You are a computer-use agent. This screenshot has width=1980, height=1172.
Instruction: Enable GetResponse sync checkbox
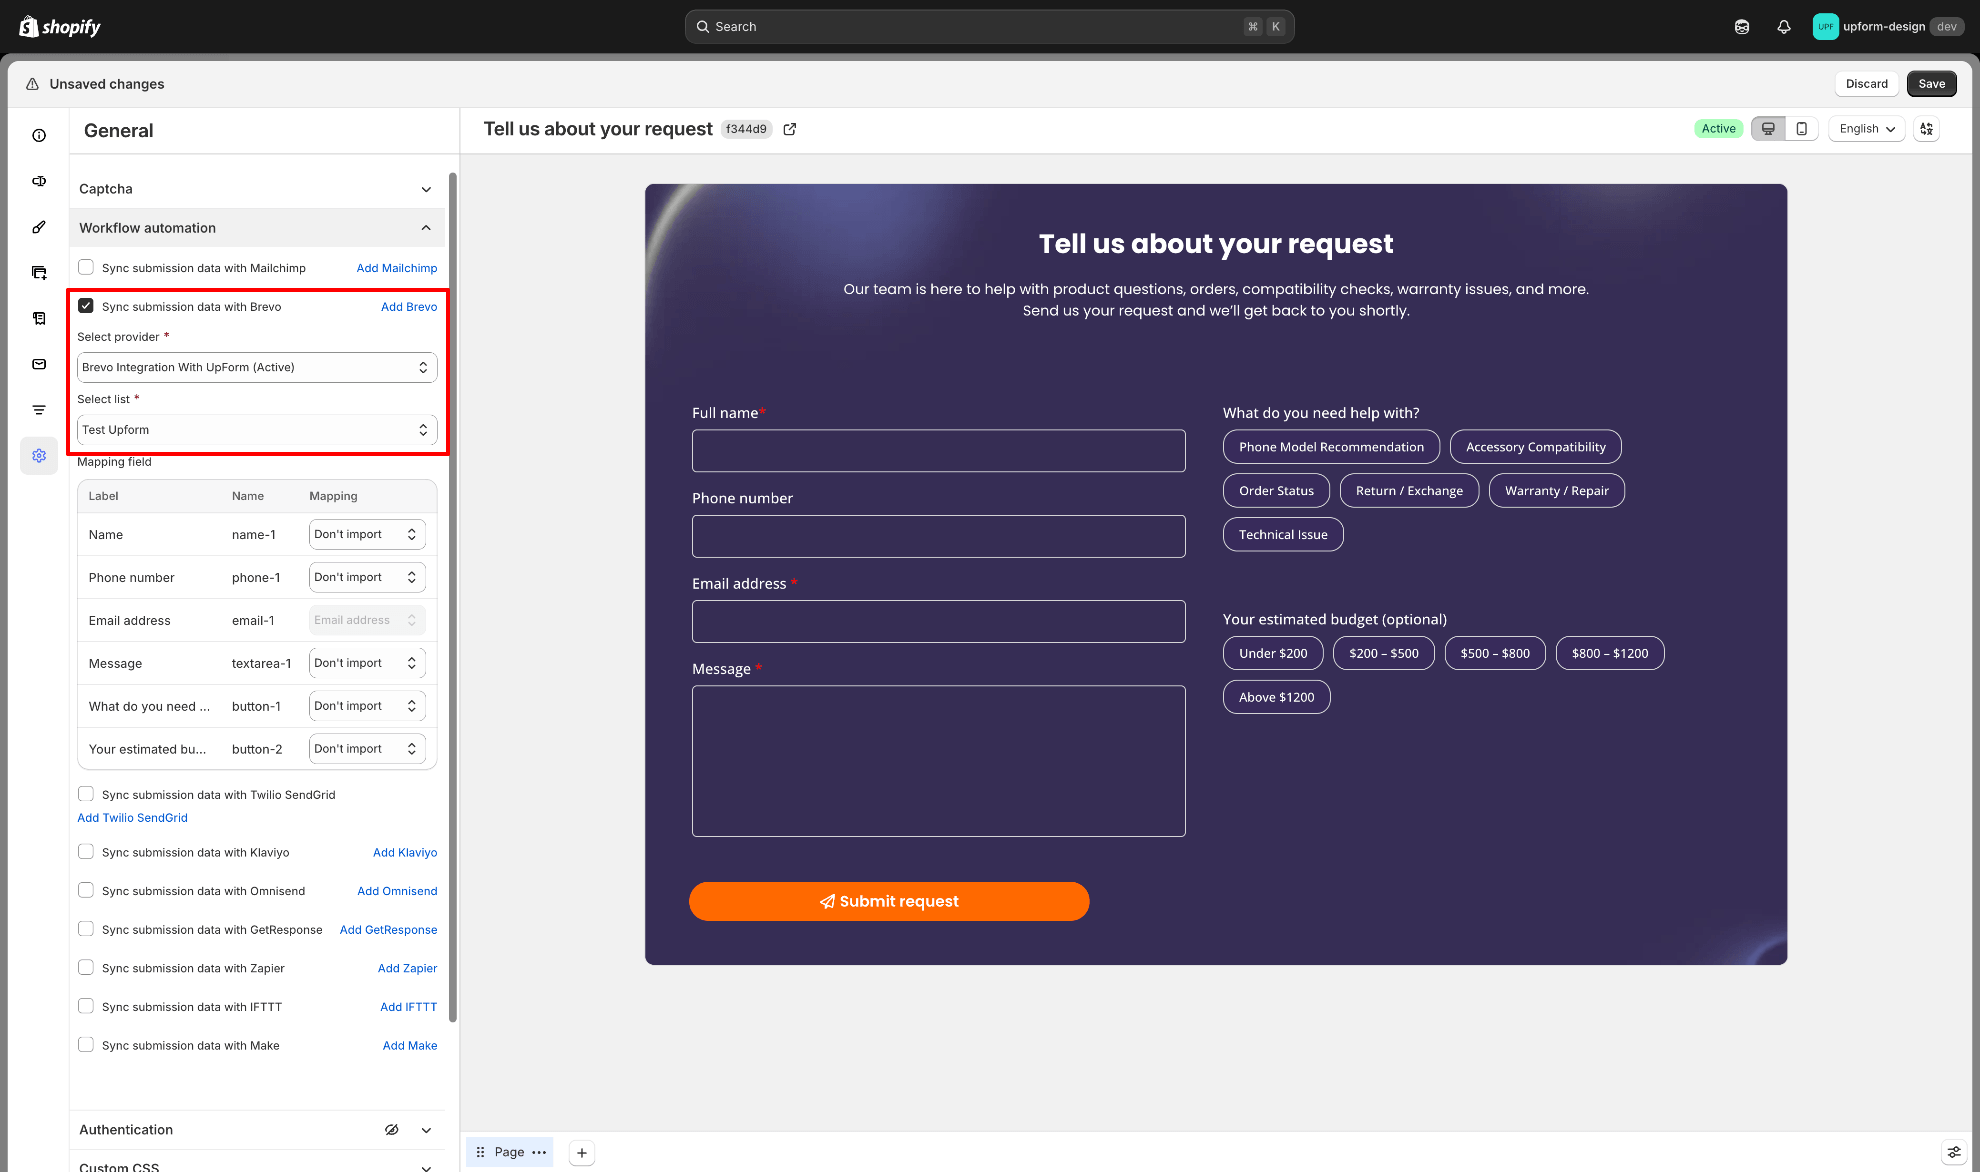[x=86, y=929]
